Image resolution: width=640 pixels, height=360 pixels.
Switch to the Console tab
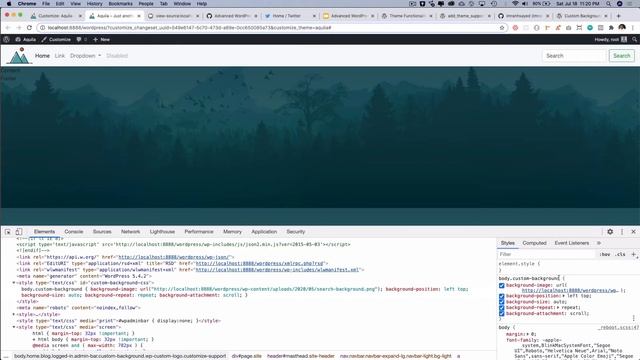point(73,231)
